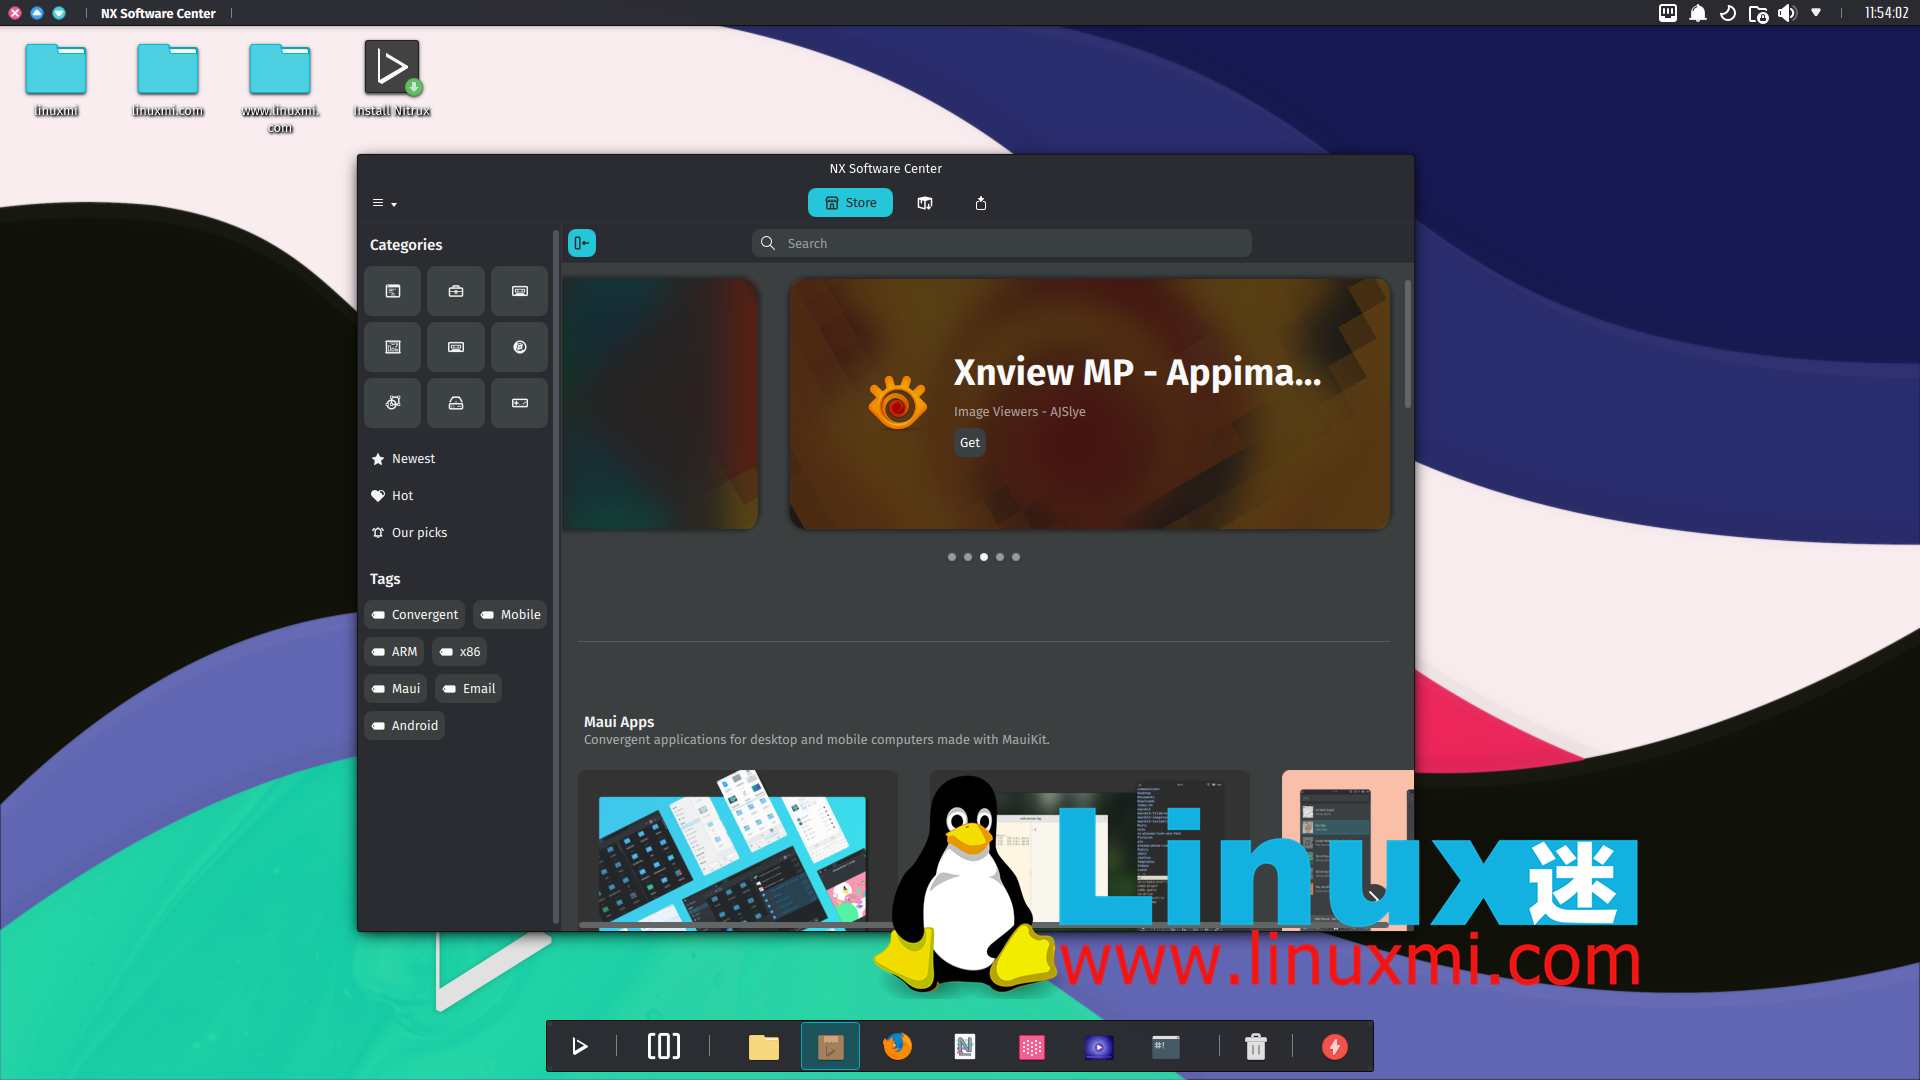Open the linuxmi desktop folder
The height and width of the screenshot is (1080, 1920).
click(56, 80)
